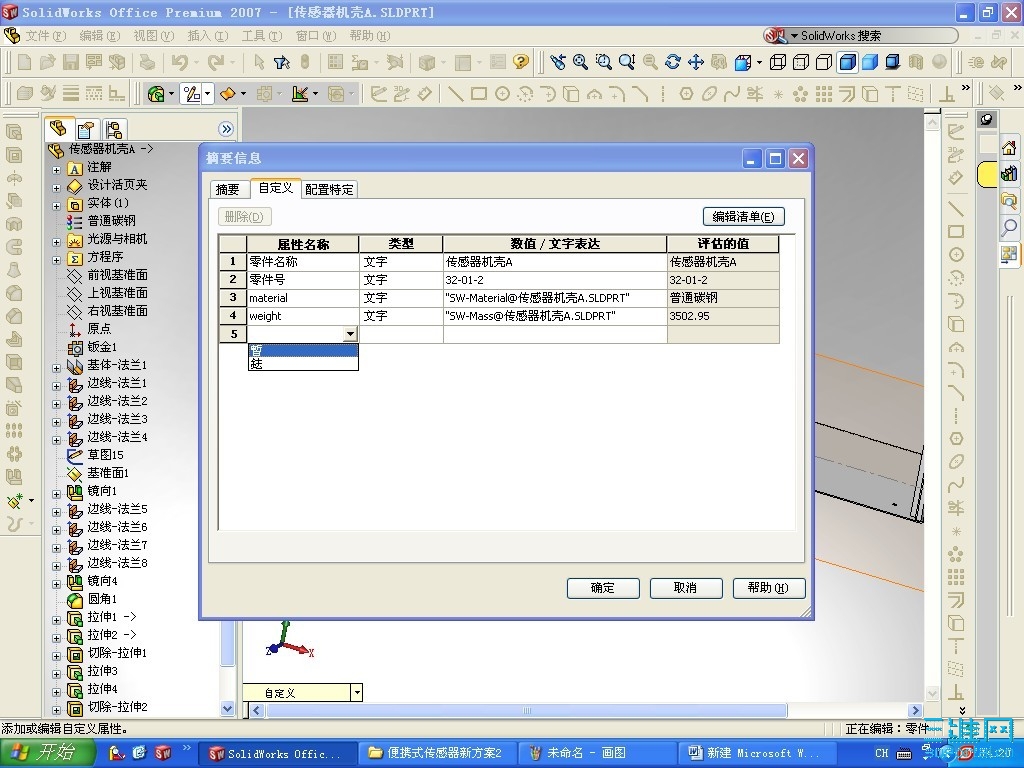Open 便携式传感器新方案2 taskbar folder
This screenshot has width=1024, height=768.
point(436,753)
